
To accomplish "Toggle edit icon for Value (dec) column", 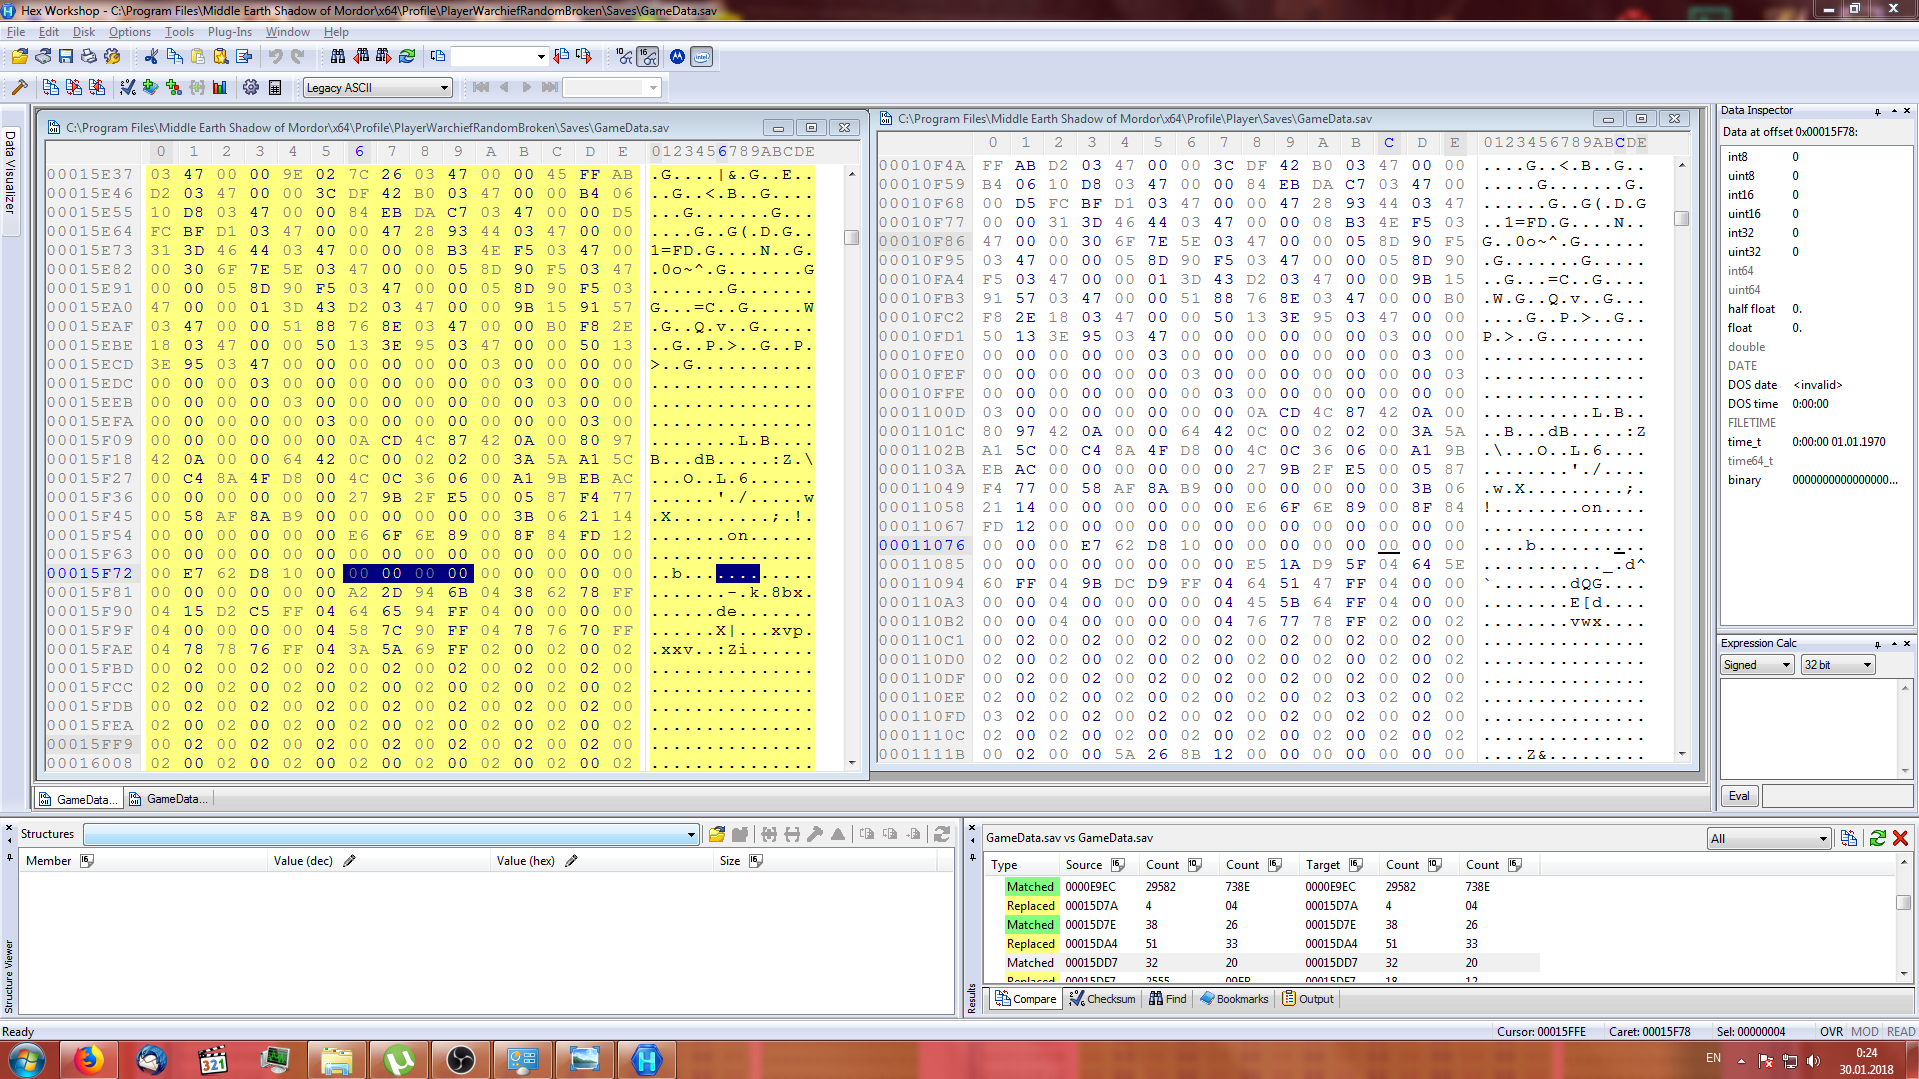I will (x=349, y=861).
